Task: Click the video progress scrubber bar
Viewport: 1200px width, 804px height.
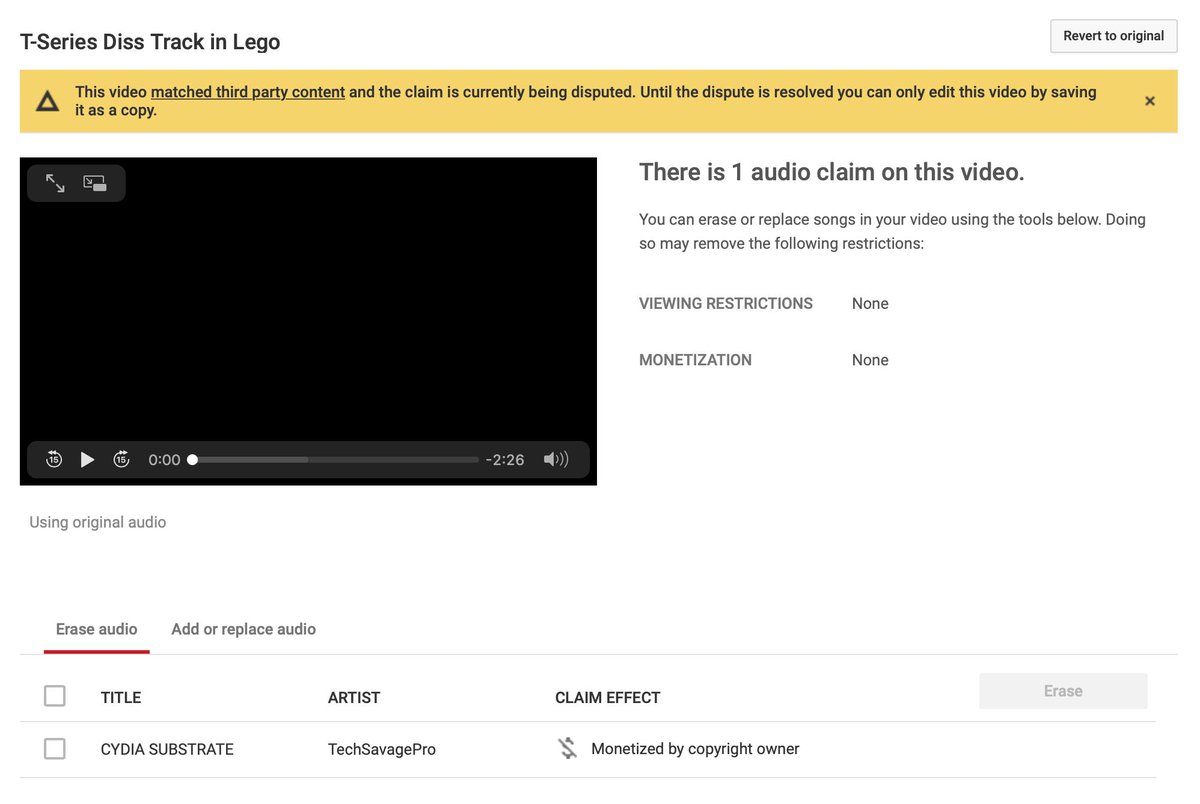Action: 335,460
